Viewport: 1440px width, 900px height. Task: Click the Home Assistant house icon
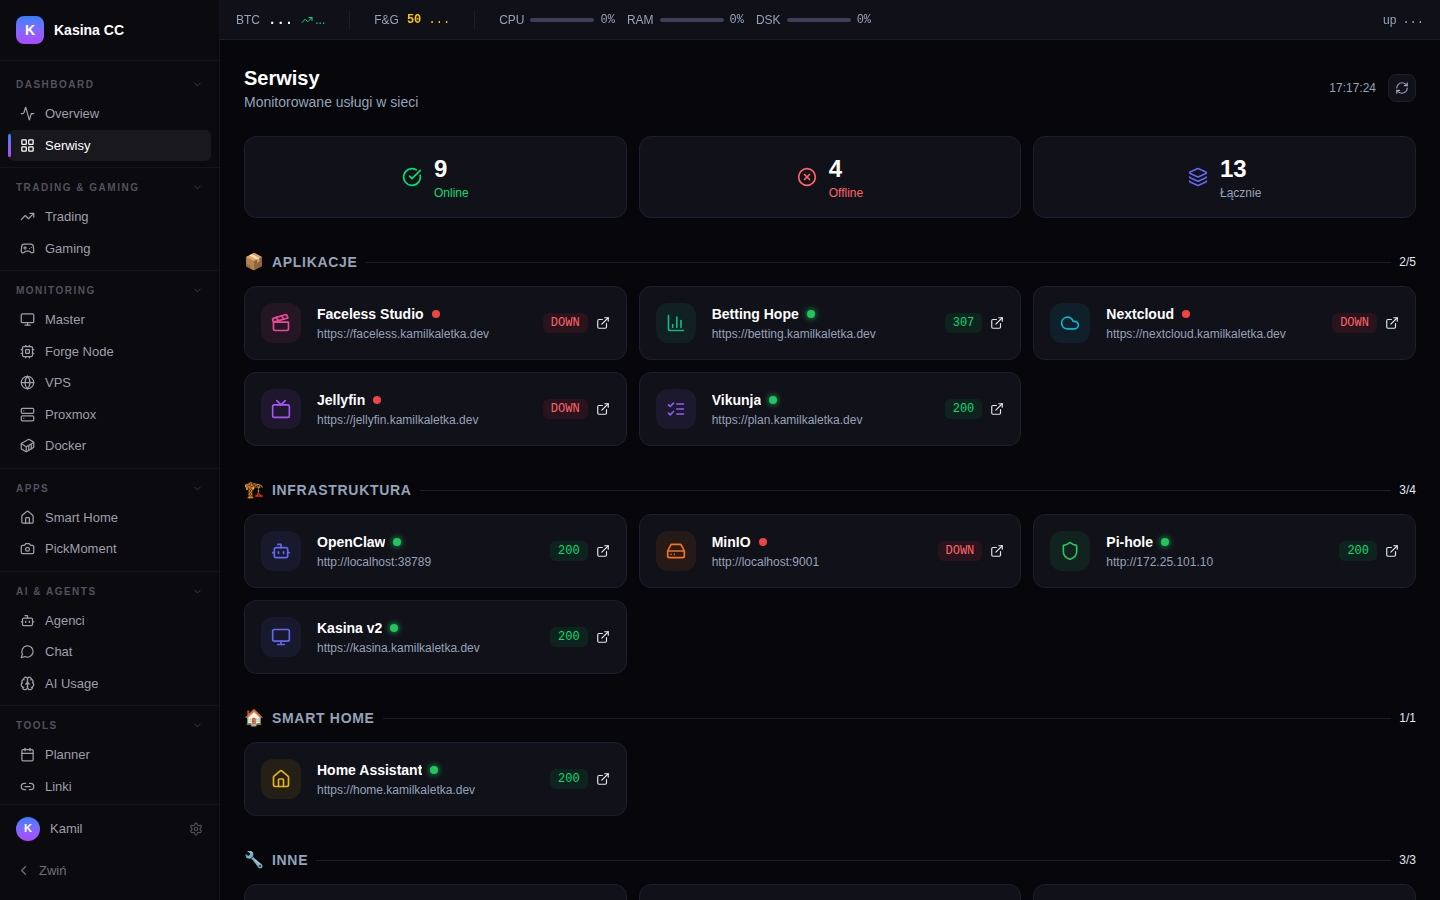[x=280, y=779]
